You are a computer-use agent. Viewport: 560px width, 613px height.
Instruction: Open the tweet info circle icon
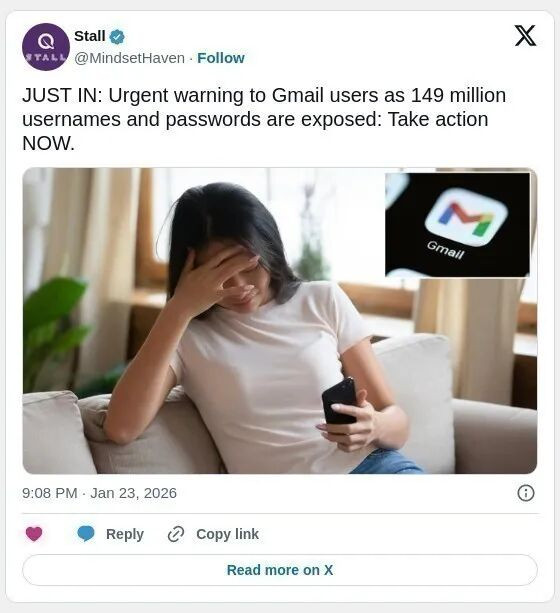(526, 493)
